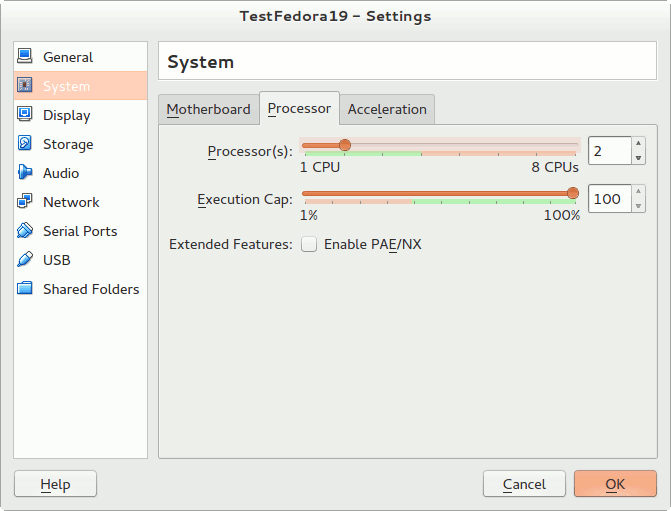
Task: Open Network settings via its icon
Action: 25,202
